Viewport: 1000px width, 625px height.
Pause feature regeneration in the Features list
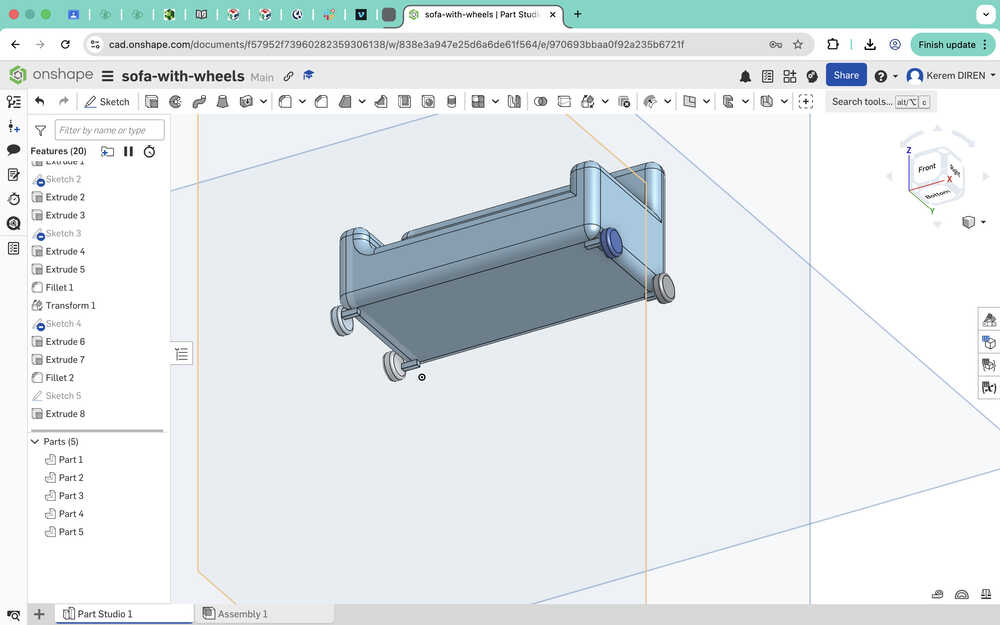128,151
